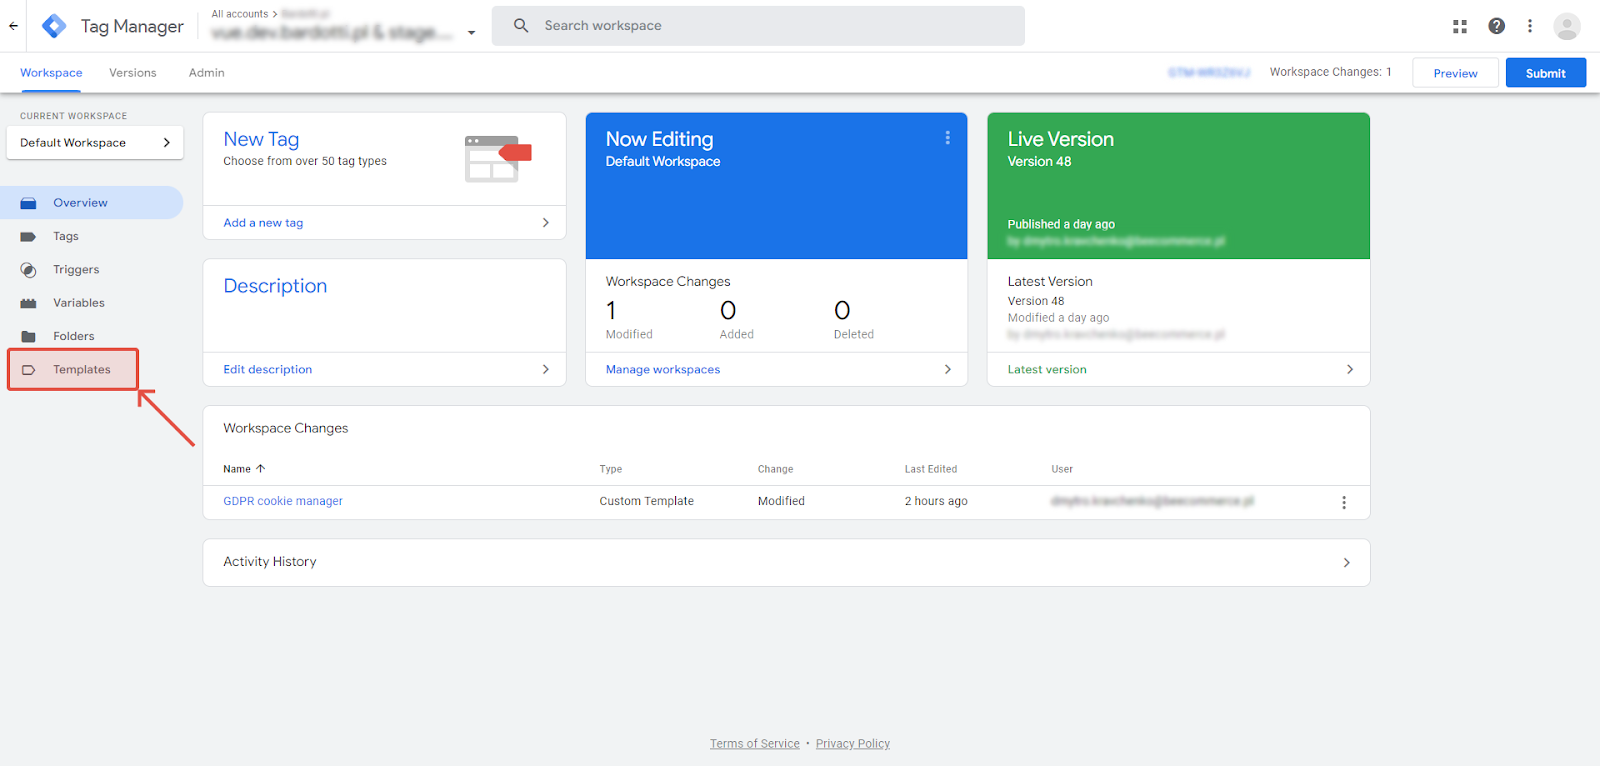Open Now Editing card options menu
This screenshot has width=1600, height=766.
(x=947, y=138)
